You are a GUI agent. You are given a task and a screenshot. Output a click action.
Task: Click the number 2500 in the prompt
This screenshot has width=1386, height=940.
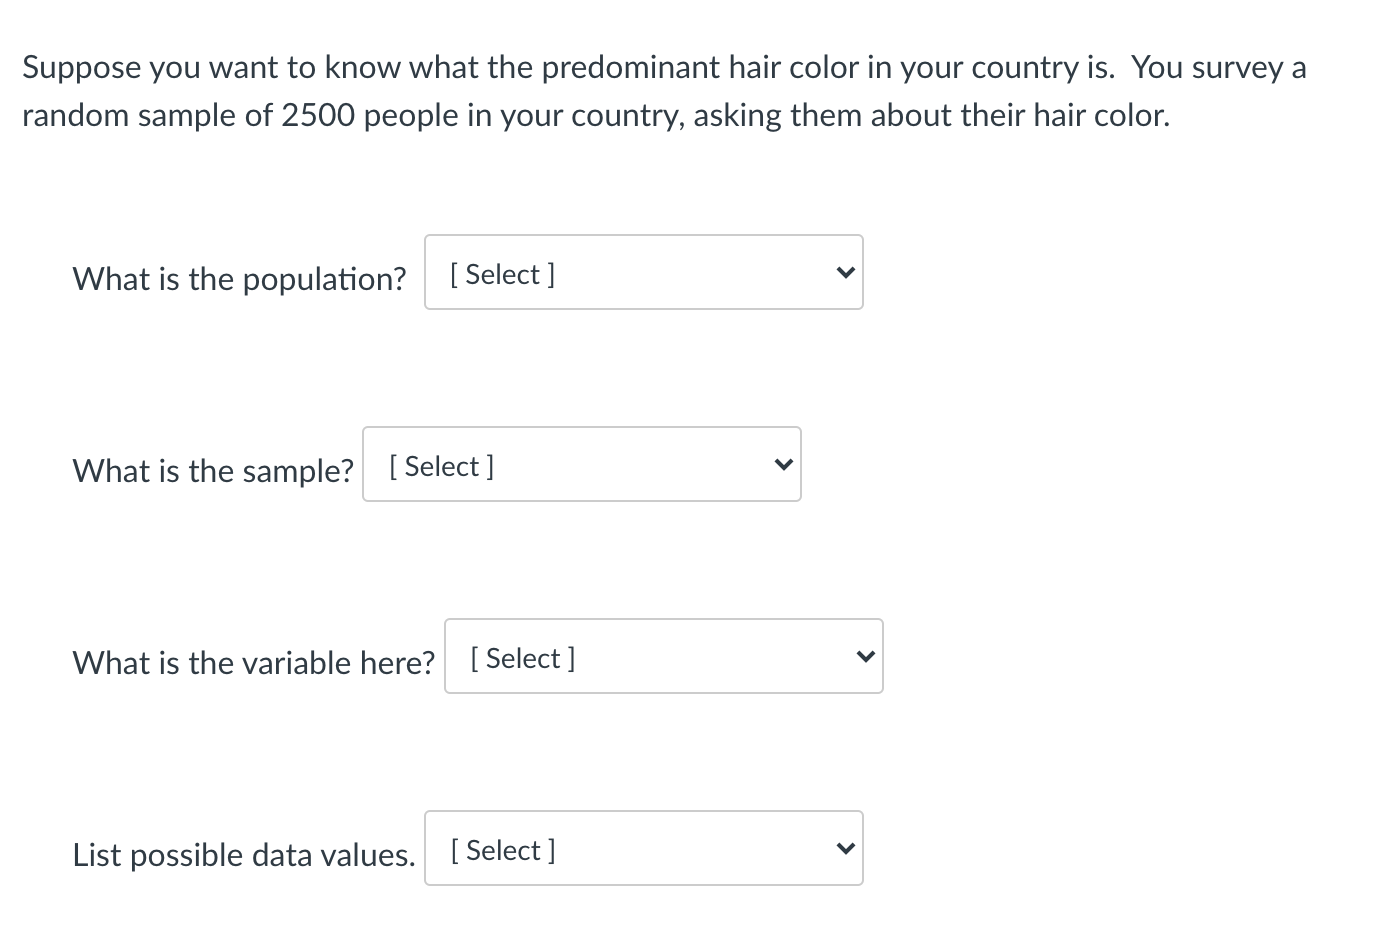click(x=317, y=116)
